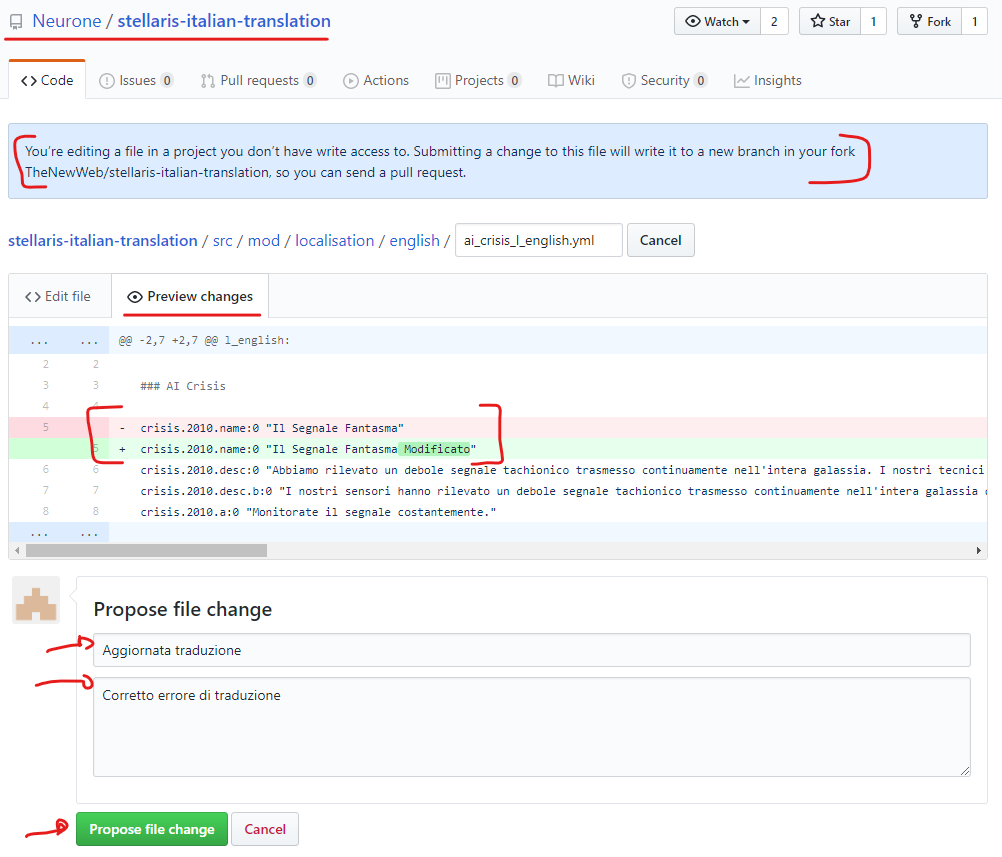Fork the repository

tap(930, 22)
